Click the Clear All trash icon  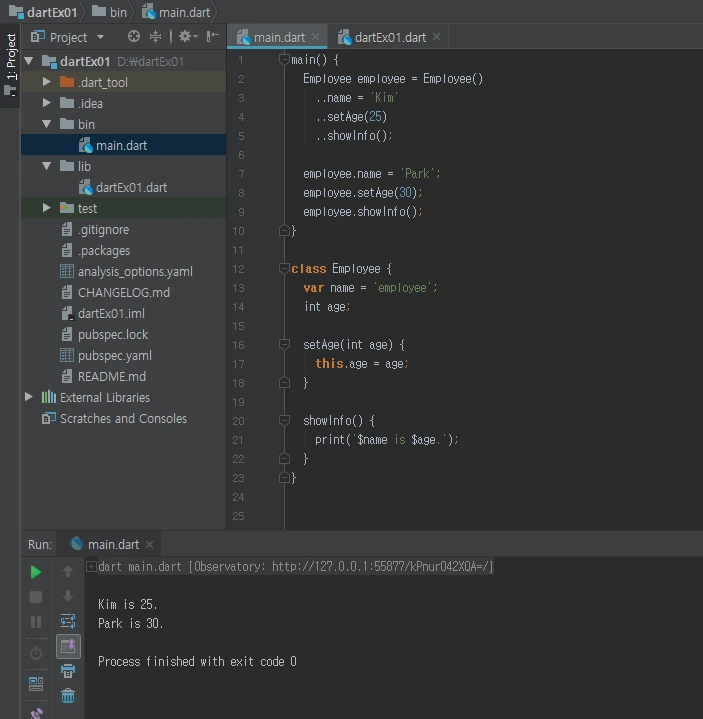68,696
